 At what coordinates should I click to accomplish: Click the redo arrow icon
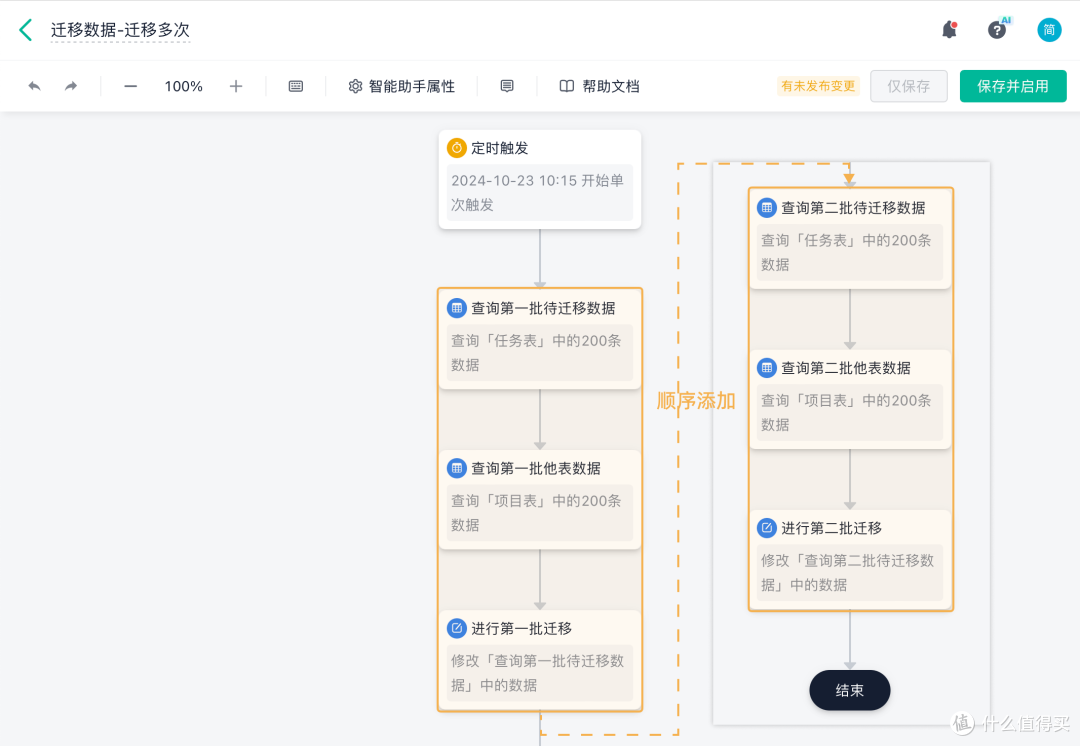70,86
